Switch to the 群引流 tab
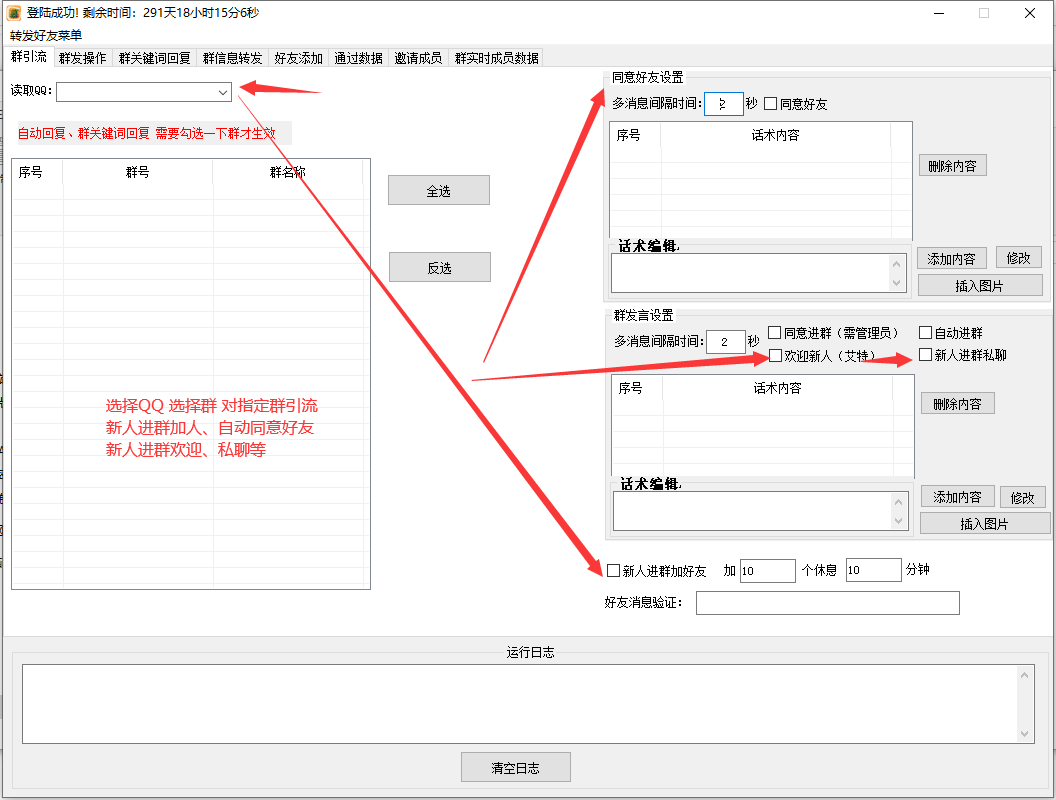 (29, 57)
